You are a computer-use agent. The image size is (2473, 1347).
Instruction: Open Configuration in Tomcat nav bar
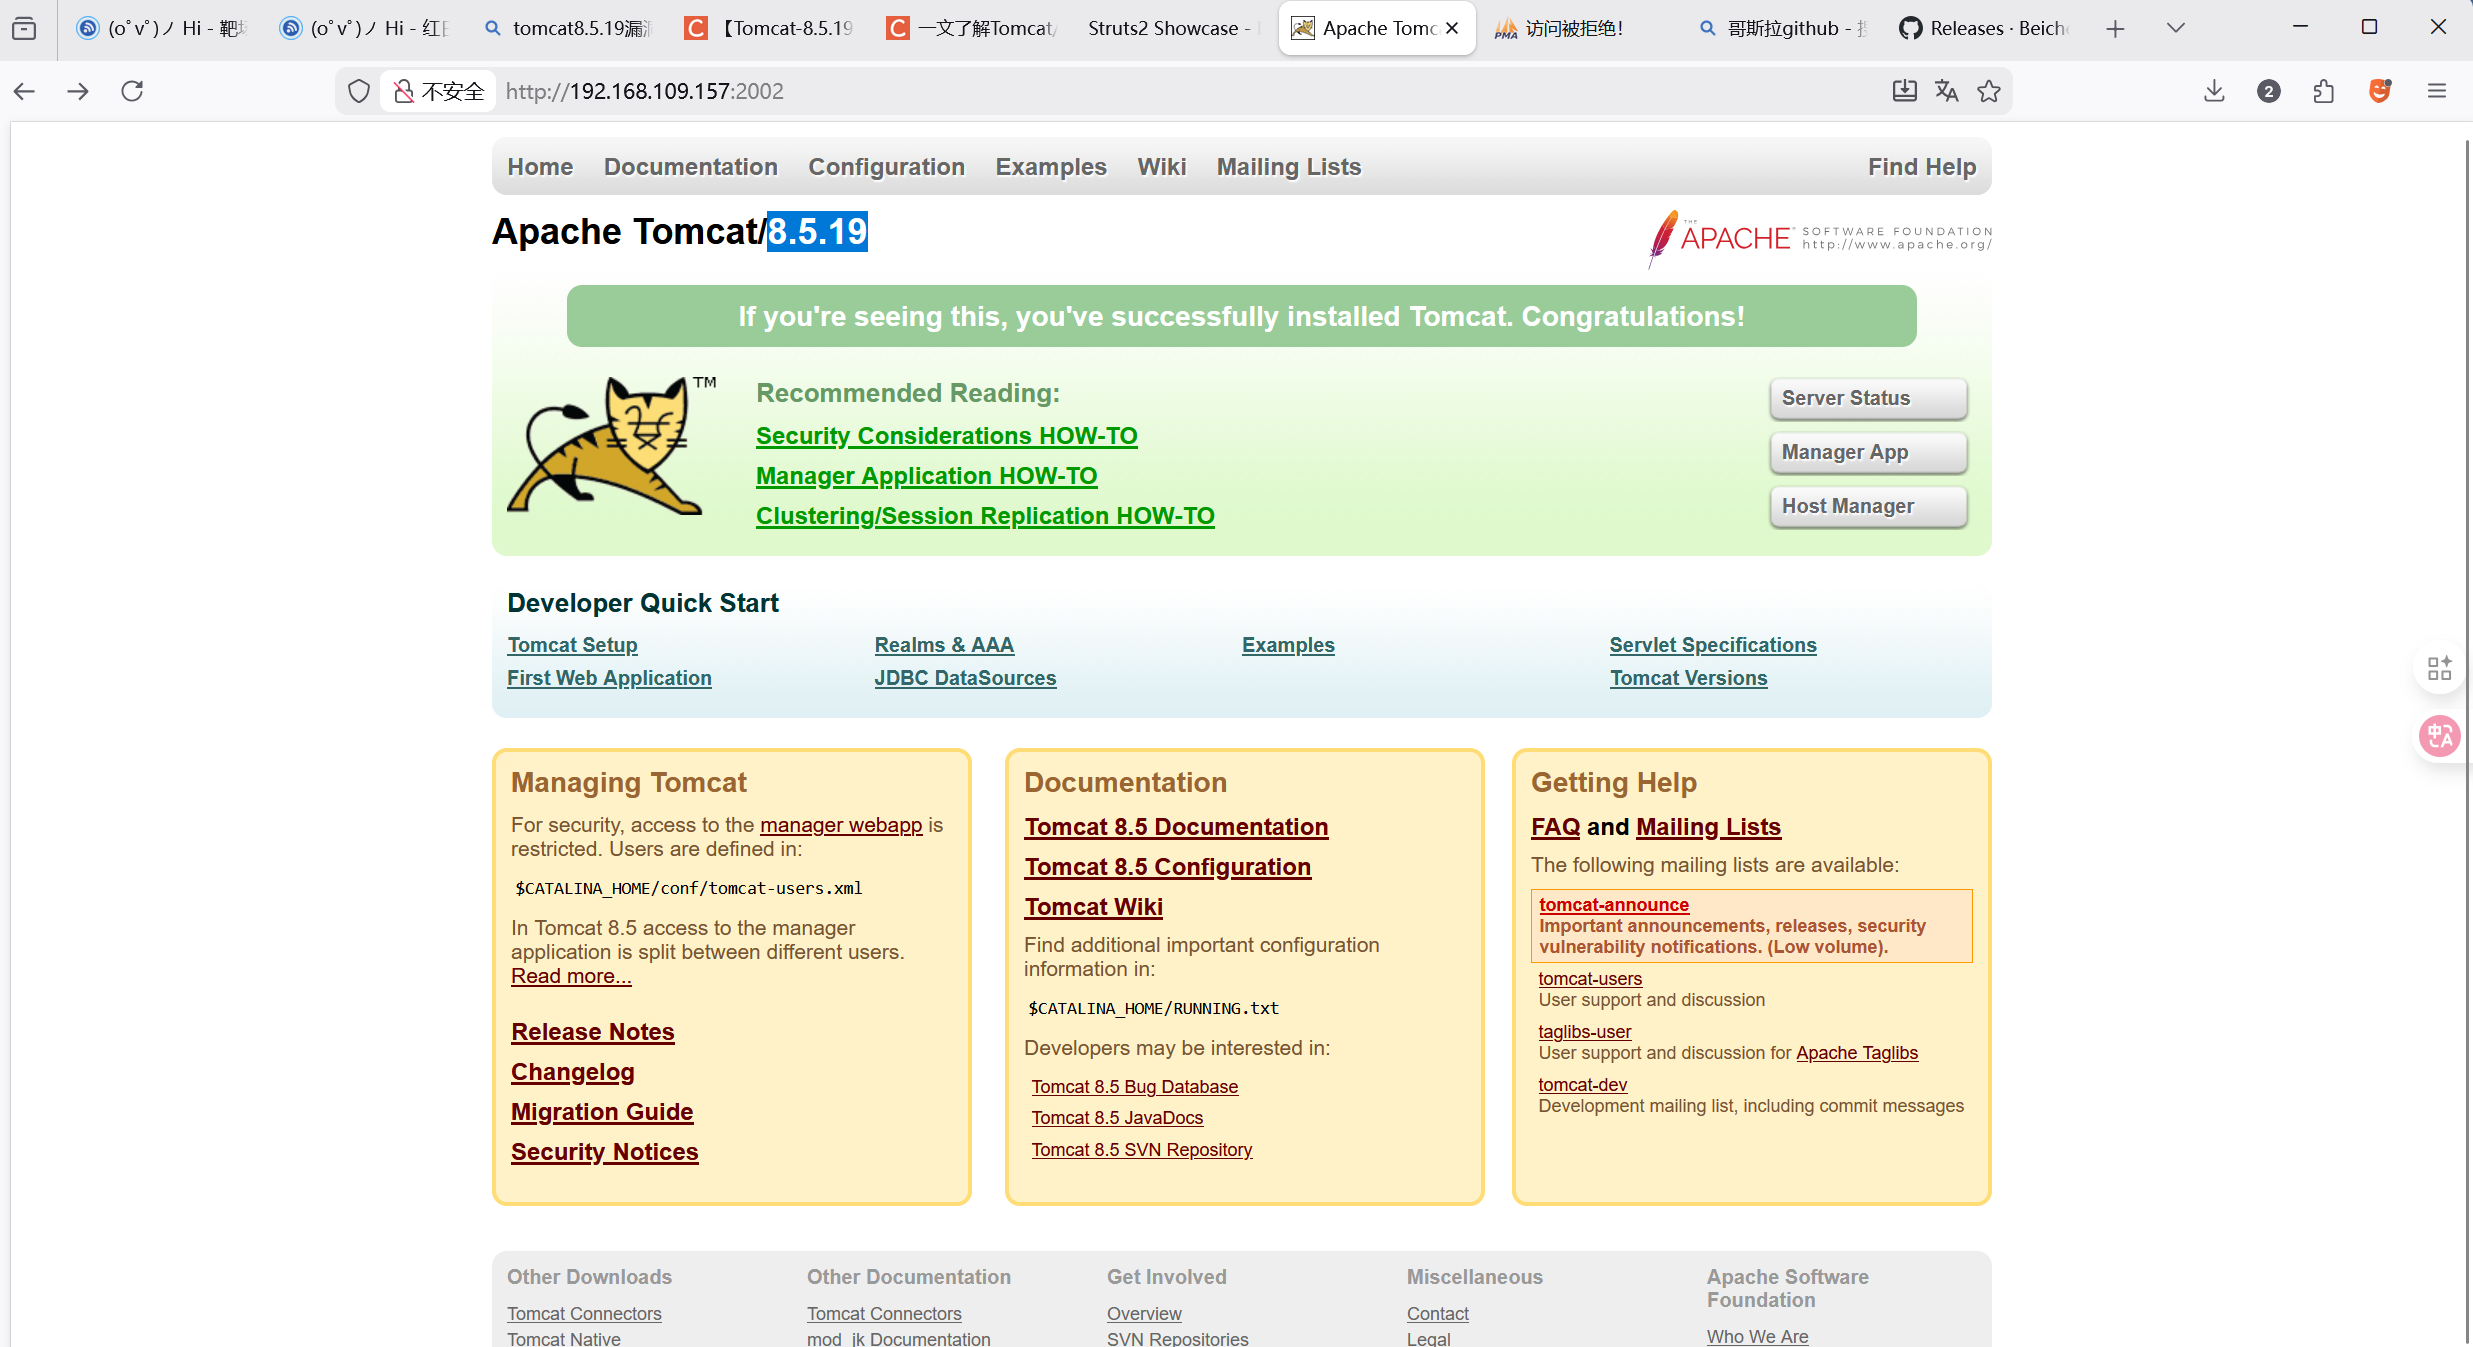coord(886,167)
